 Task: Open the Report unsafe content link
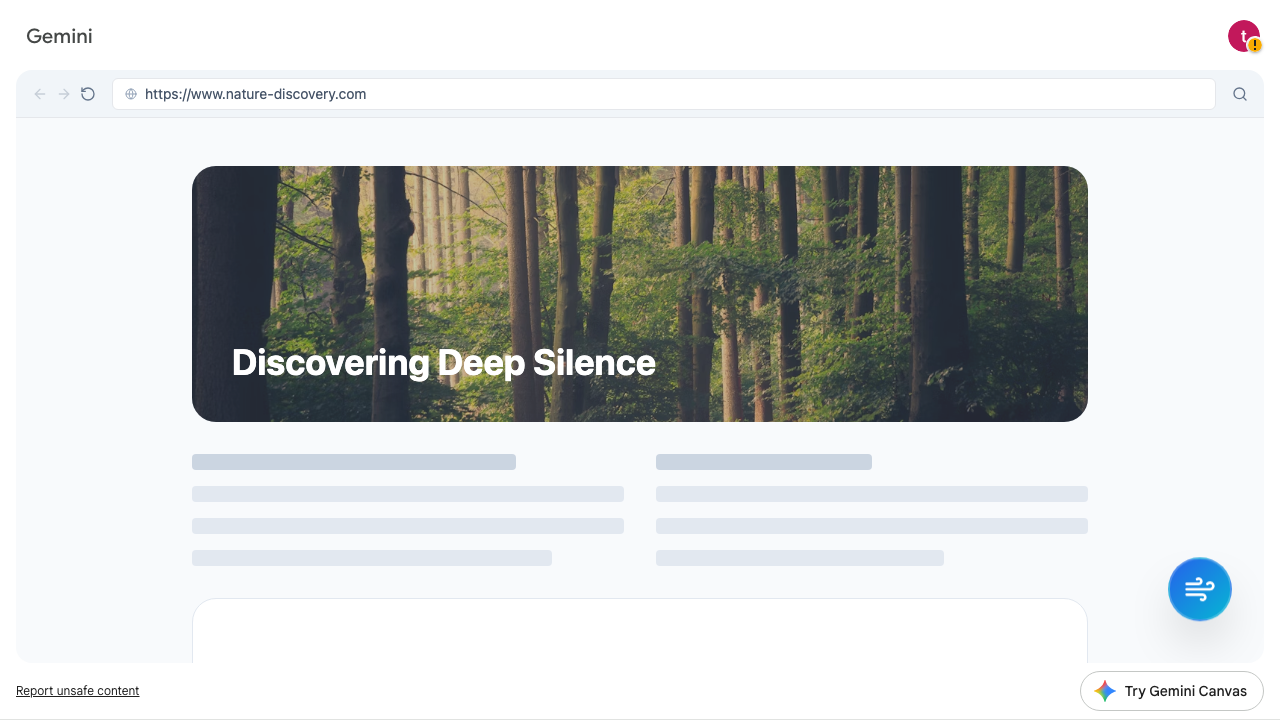(x=77, y=691)
